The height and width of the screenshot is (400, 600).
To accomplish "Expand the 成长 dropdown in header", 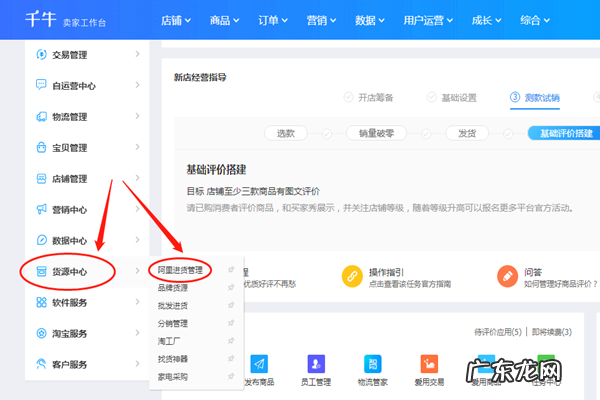I will [x=486, y=20].
